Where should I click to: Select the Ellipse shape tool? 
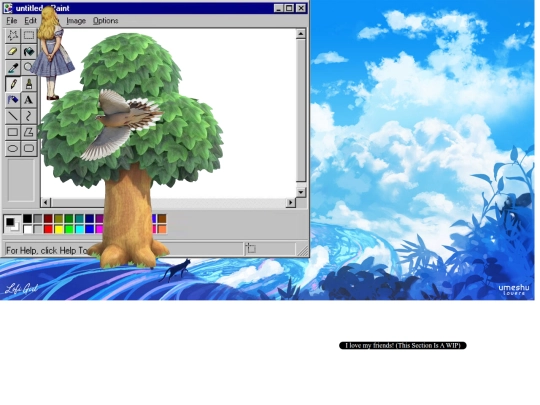click(x=13, y=148)
